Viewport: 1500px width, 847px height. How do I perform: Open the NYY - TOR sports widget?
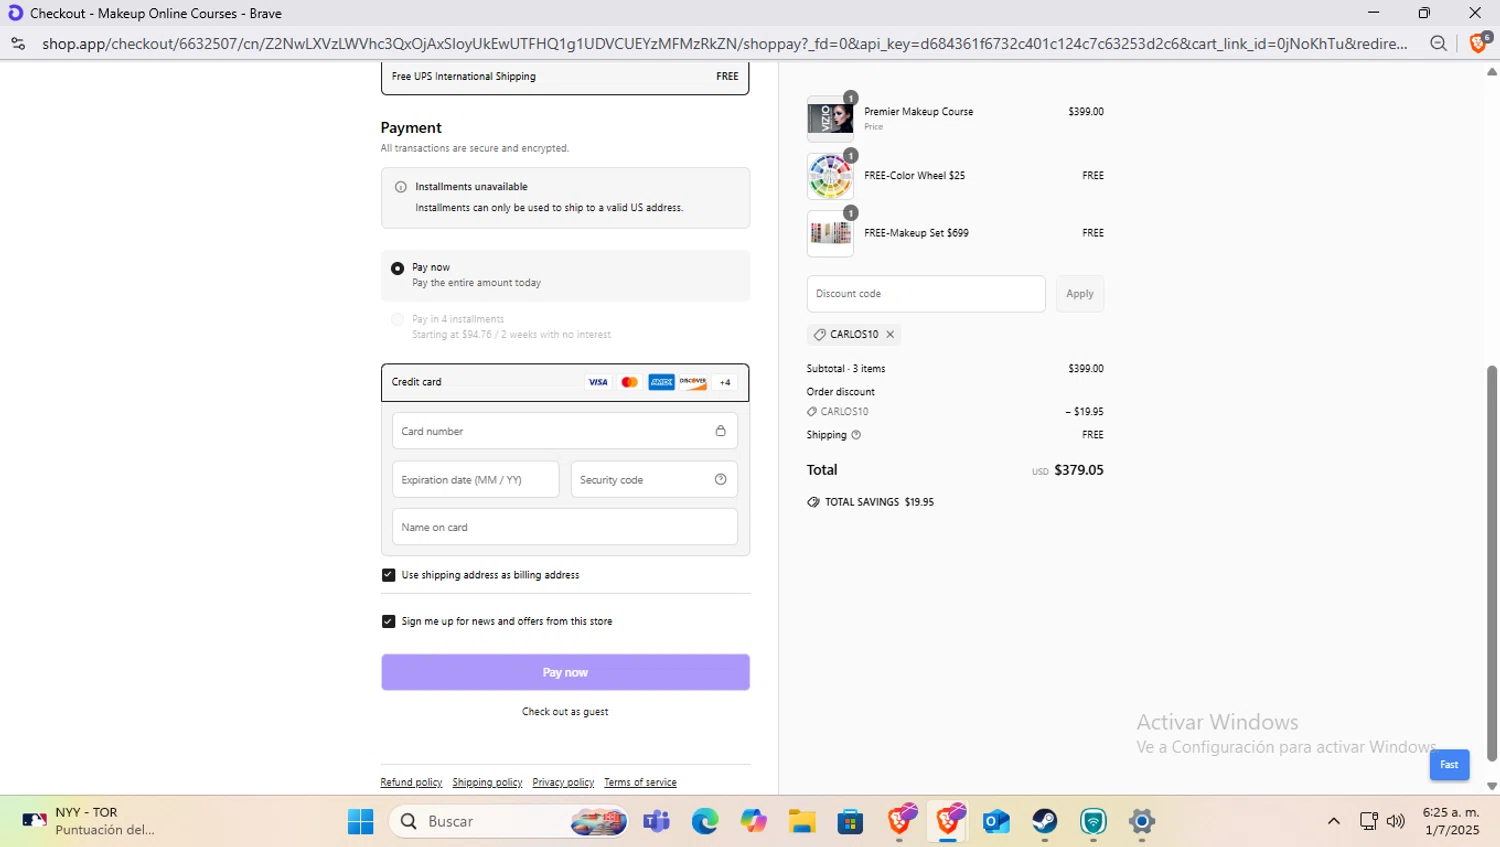[88, 821]
